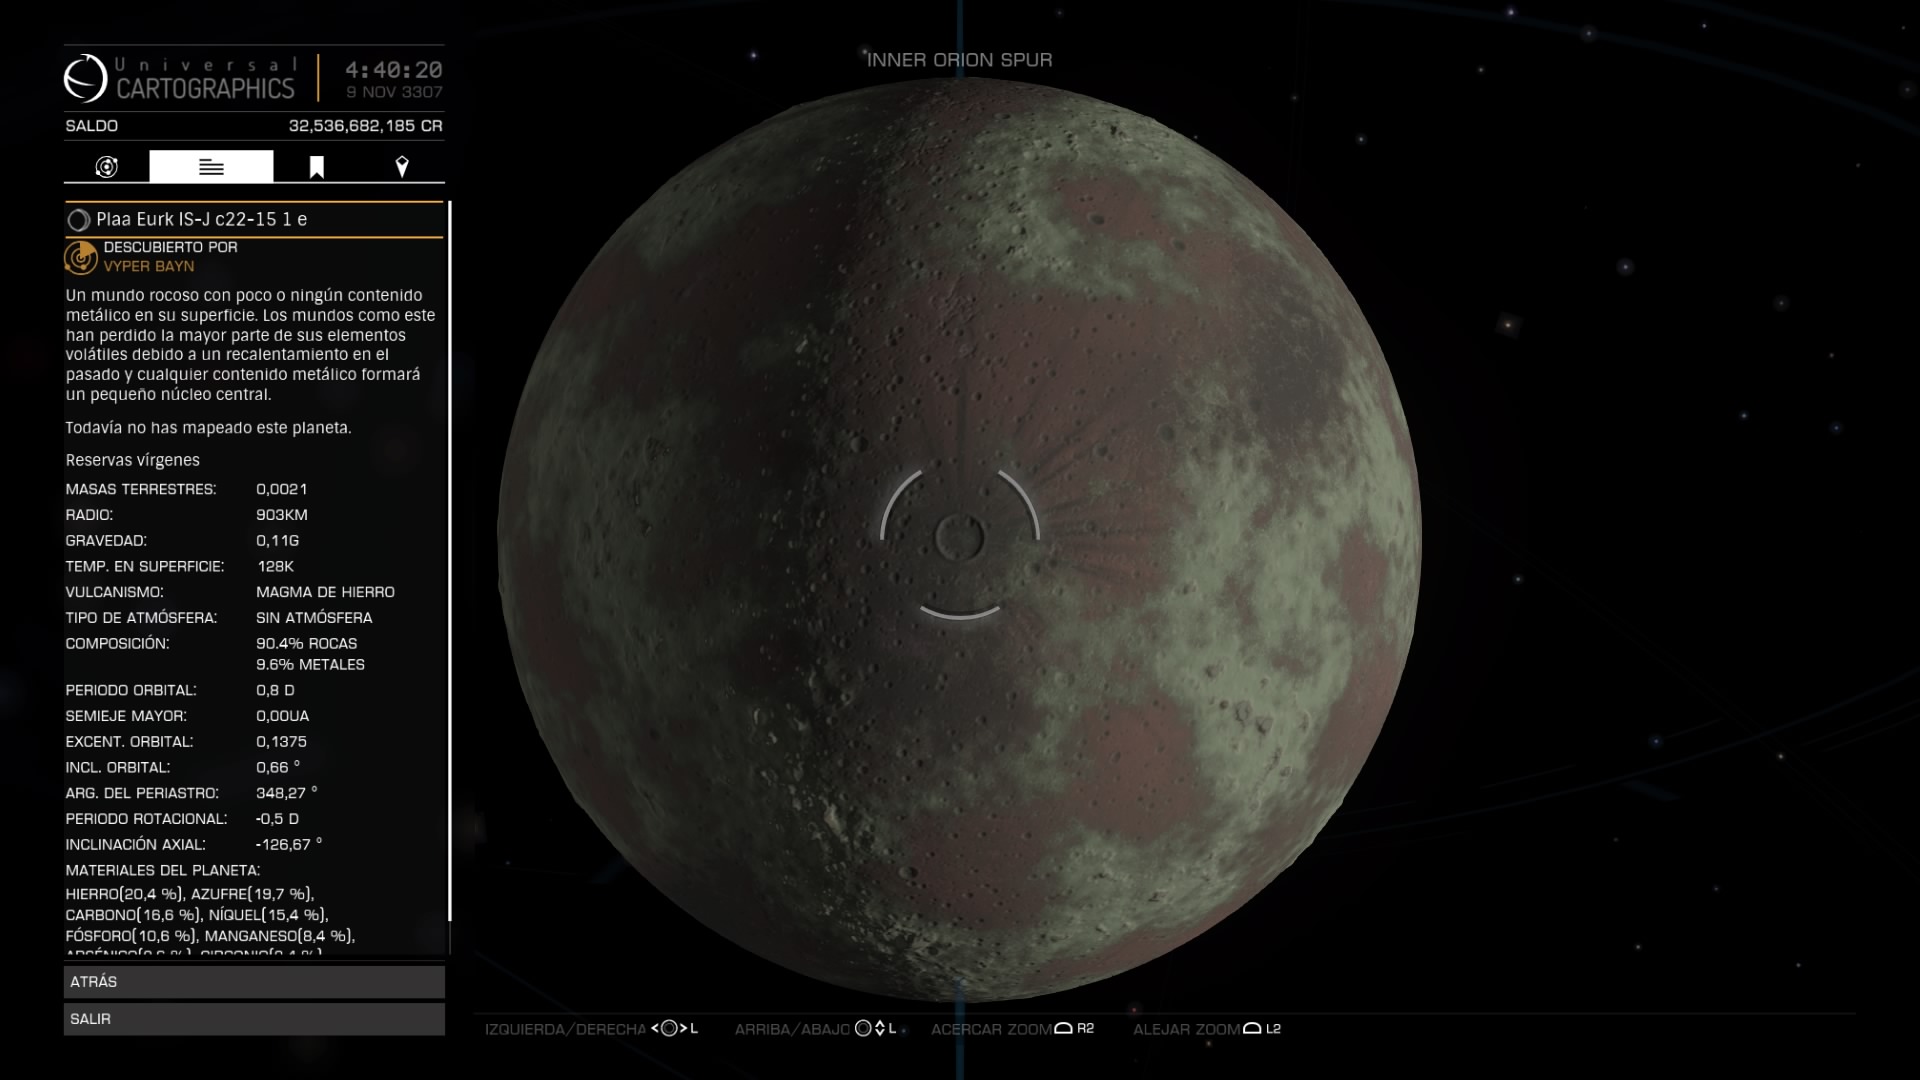Click the ARRIBA/ABAJO stick hint icon
The width and height of the screenshot is (1920, 1080).
[x=870, y=1029]
